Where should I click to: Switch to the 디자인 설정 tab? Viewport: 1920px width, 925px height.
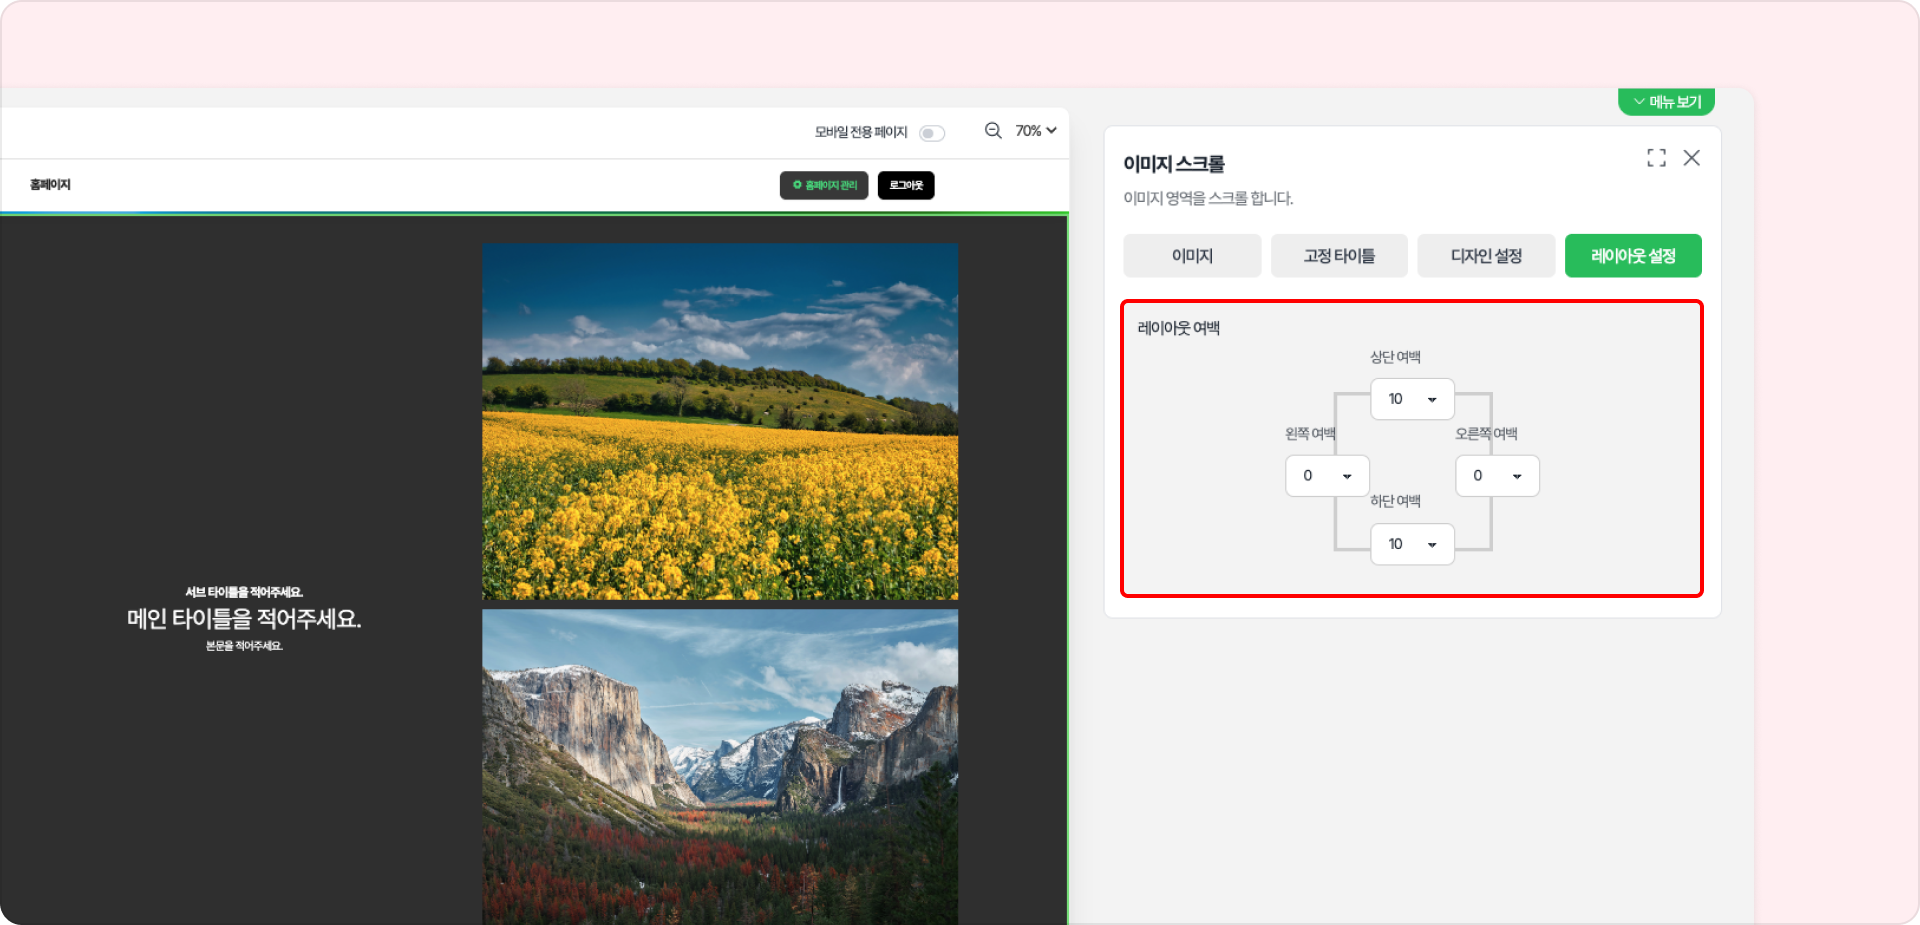(x=1486, y=256)
